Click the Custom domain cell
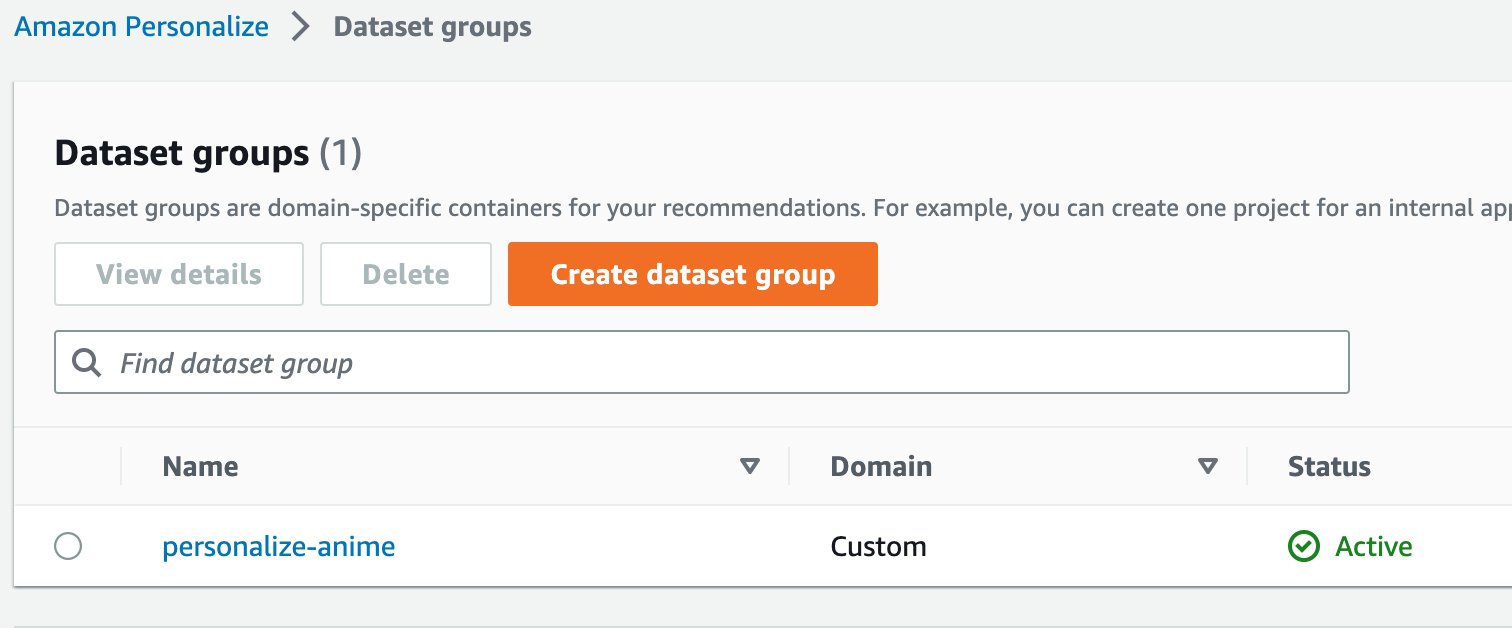Screen dimensions: 1512x628 pos(878,546)
